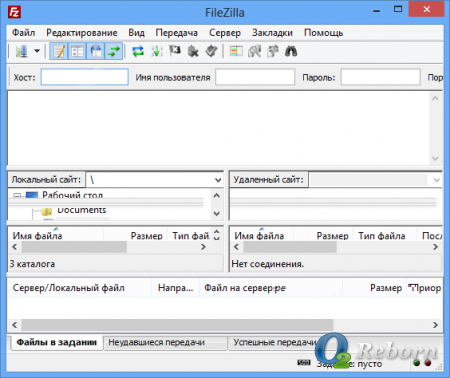Screen dimensions: 450x378
Task: Switch to Файлы в задании tab
Action: point(56,342)
